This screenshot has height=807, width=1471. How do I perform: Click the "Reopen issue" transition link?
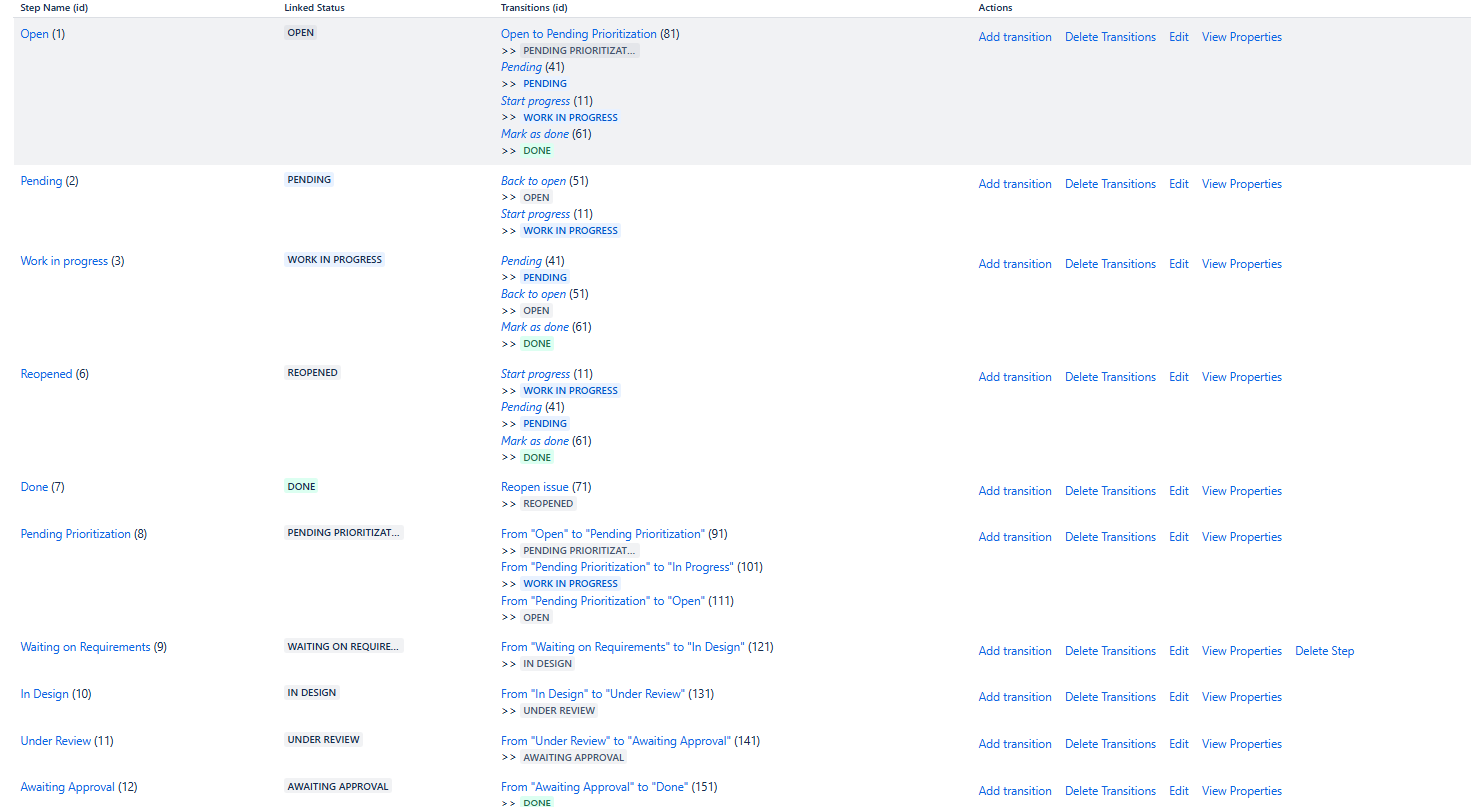pos(535,487)
